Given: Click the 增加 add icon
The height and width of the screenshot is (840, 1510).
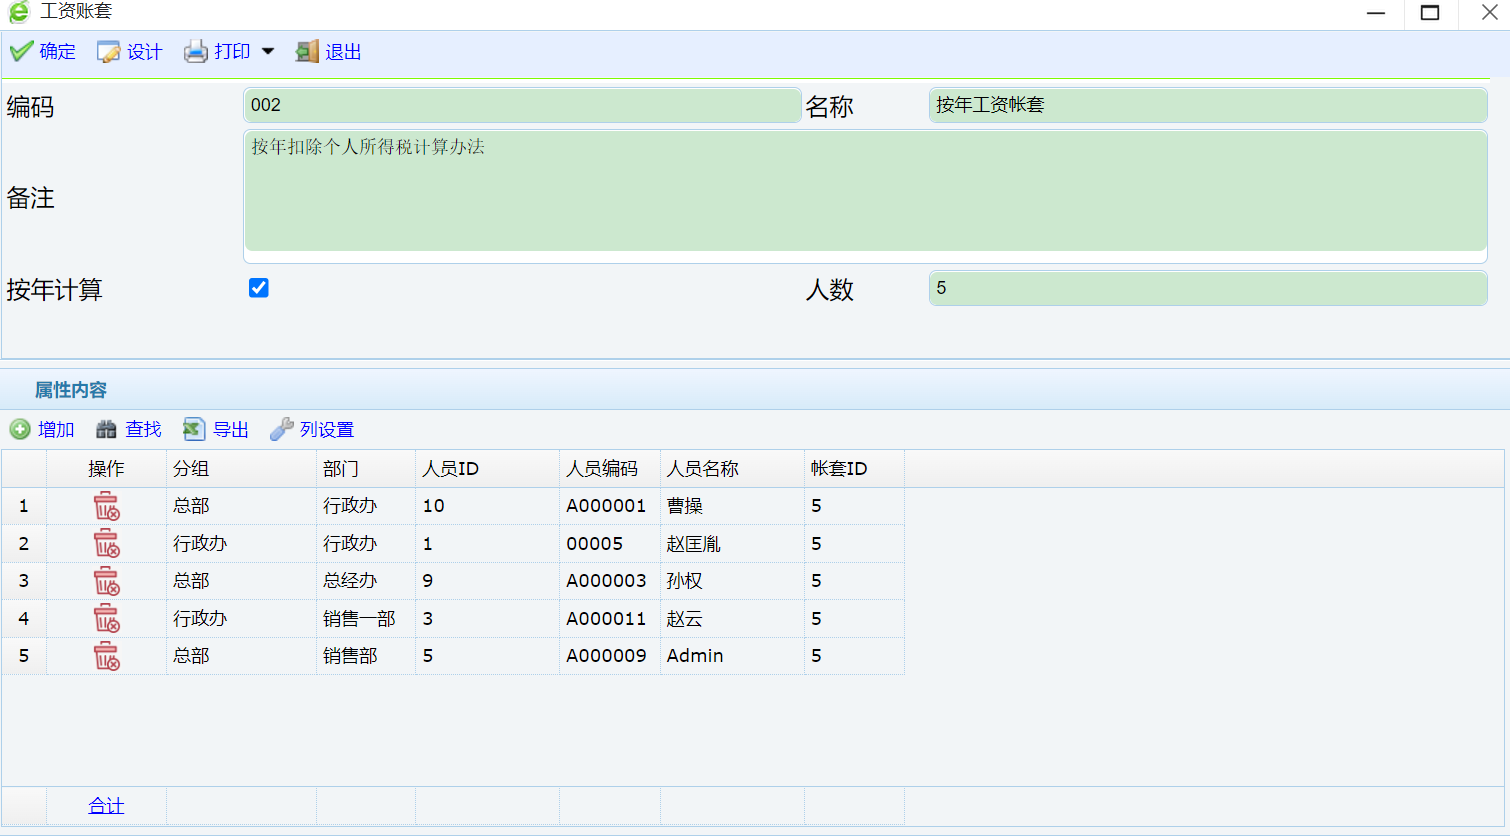Looking at the screenshot, I should point(20,429).
